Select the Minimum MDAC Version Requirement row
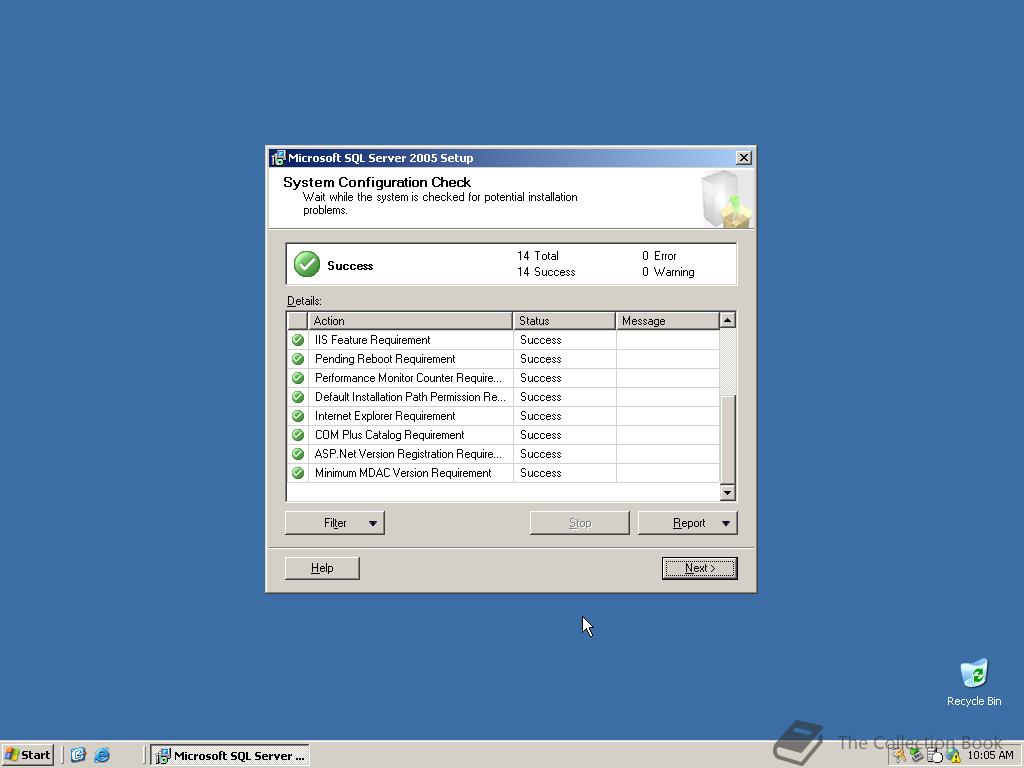 tap(504, 472)
